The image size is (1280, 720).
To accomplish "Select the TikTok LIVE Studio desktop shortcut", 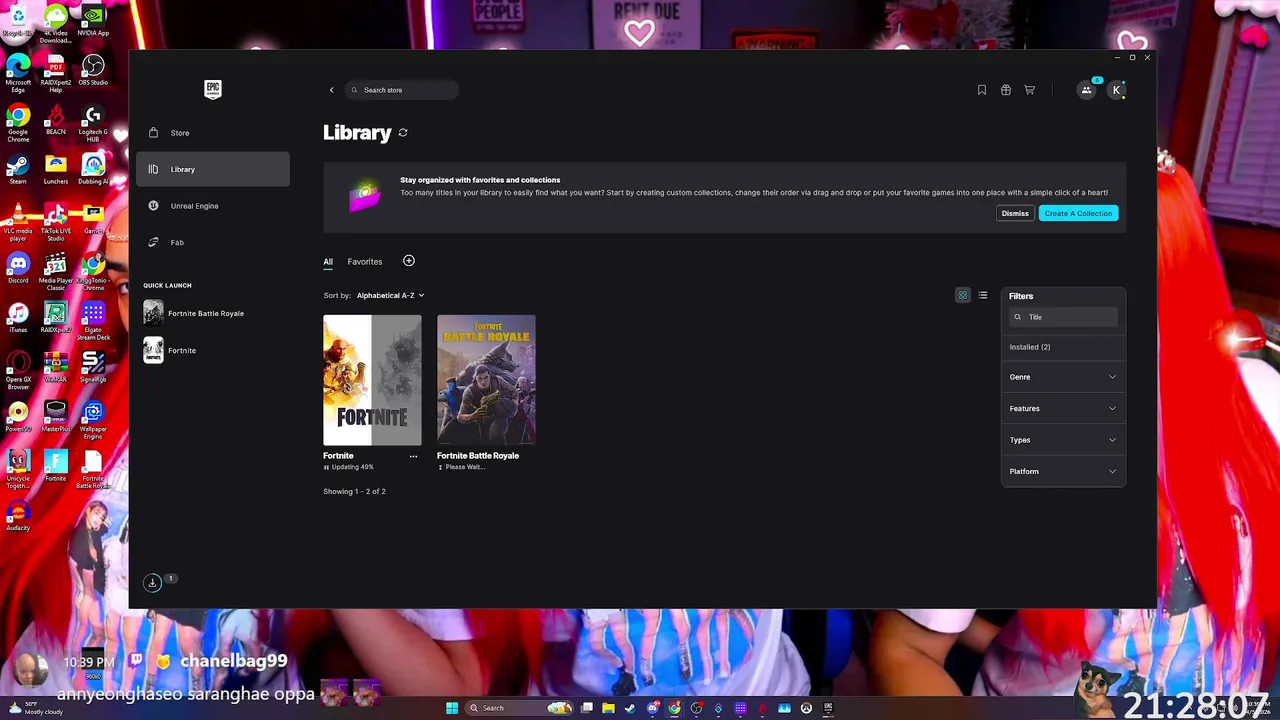I will coord(55,222).
